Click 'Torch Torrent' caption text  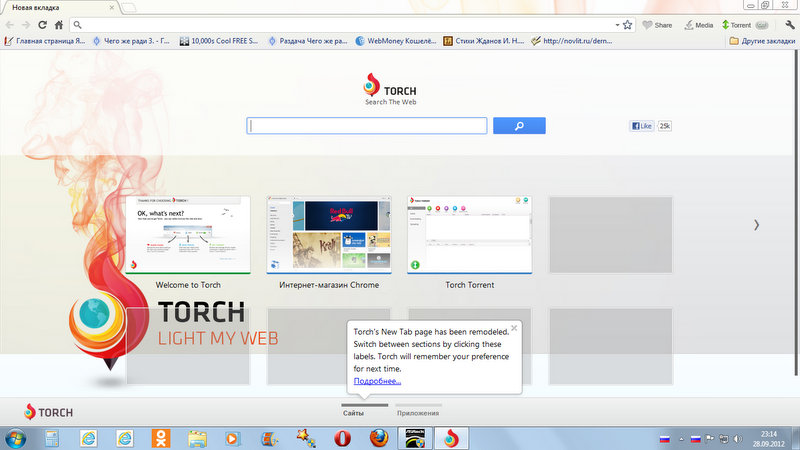[x=470, y=285]
